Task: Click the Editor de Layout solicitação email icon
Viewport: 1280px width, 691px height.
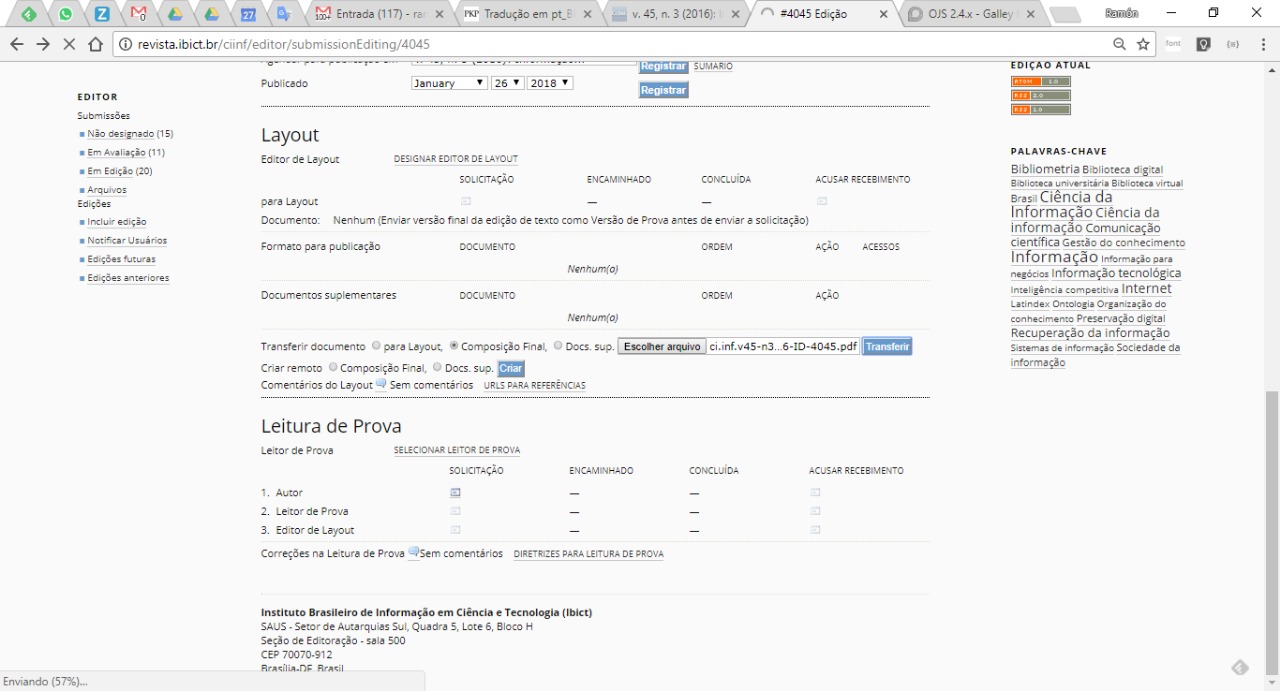Action: tap(455, 530)
